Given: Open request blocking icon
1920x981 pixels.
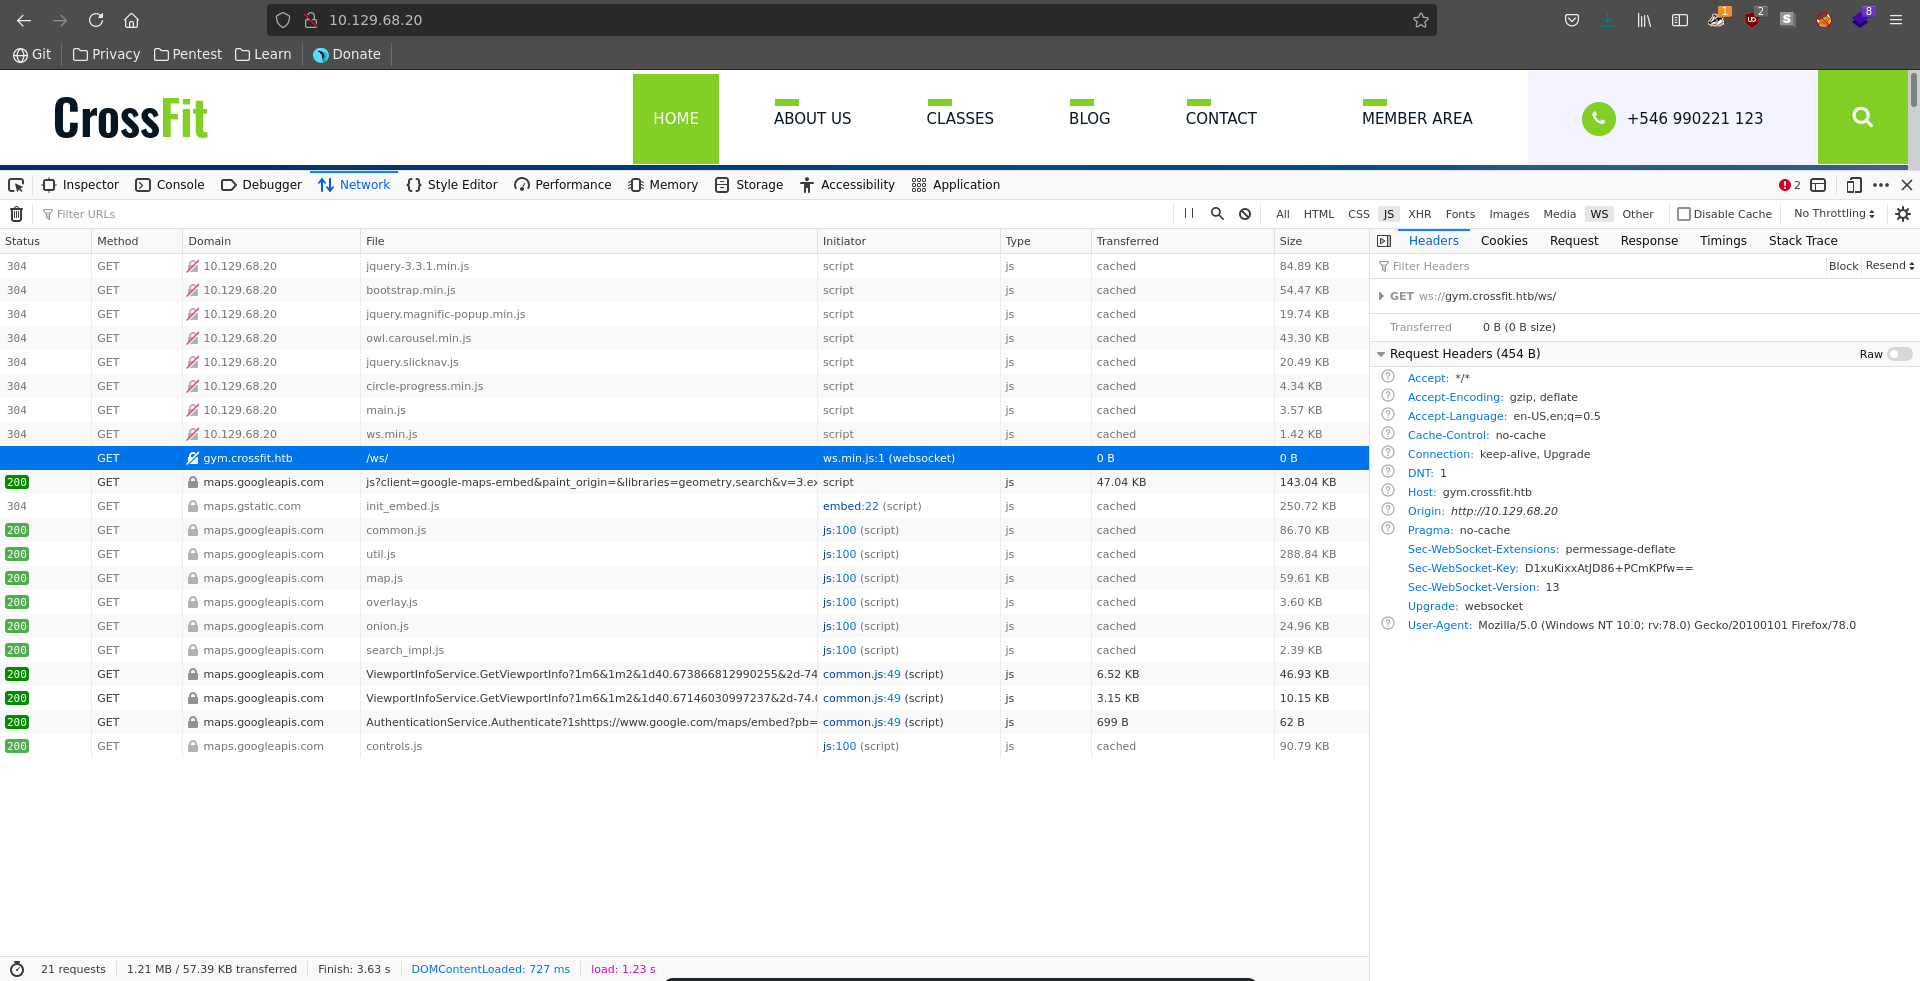Looking at the screenshot, I should (x=1245, y=214).
